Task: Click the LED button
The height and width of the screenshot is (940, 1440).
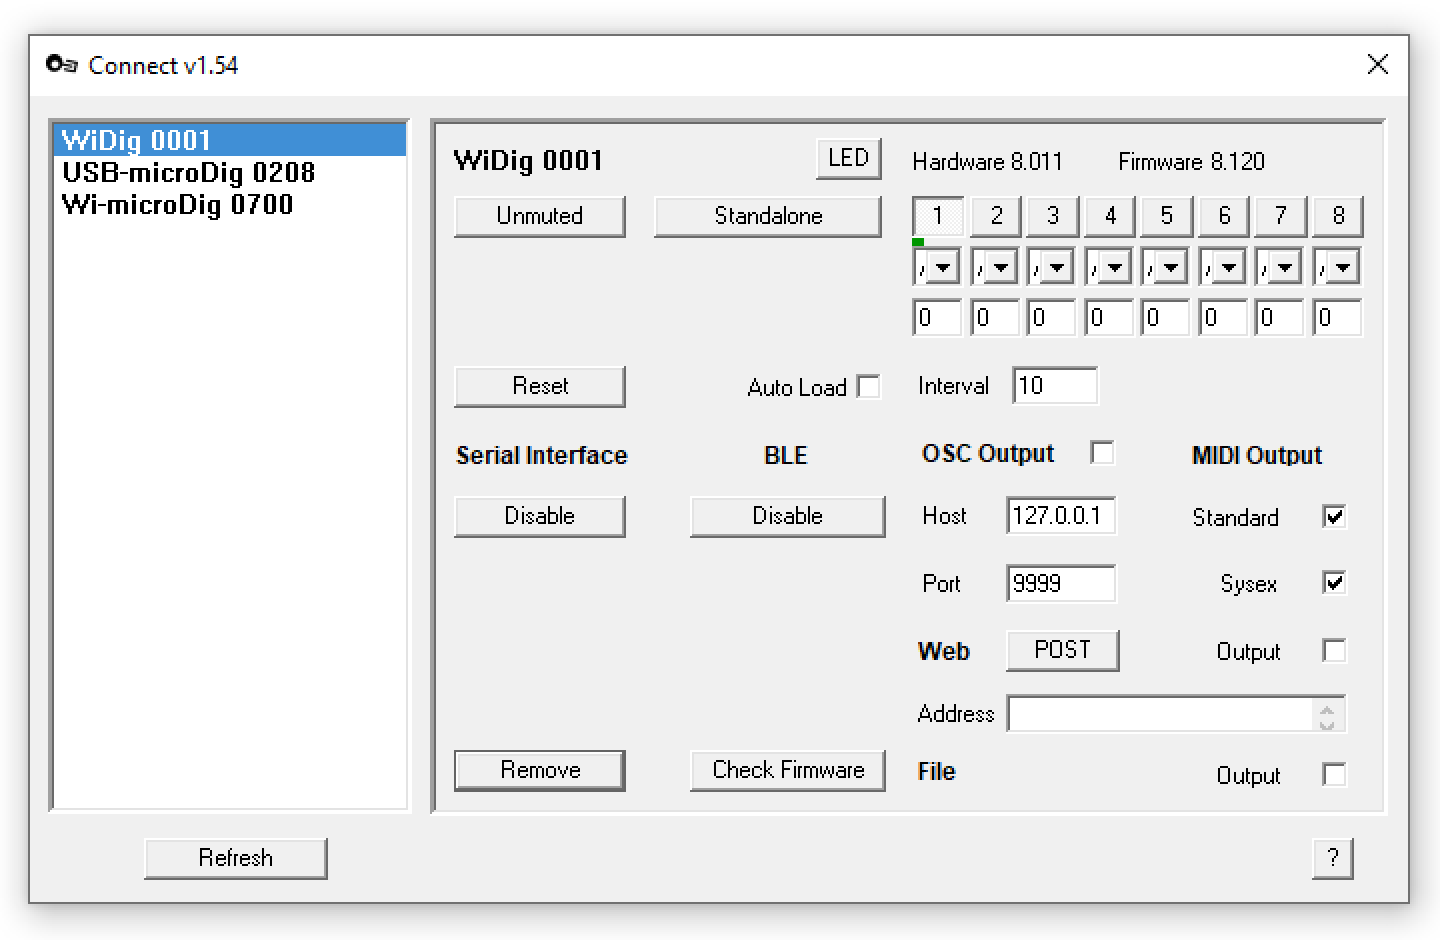Action: pyautogui.click(x=848, y=158)
